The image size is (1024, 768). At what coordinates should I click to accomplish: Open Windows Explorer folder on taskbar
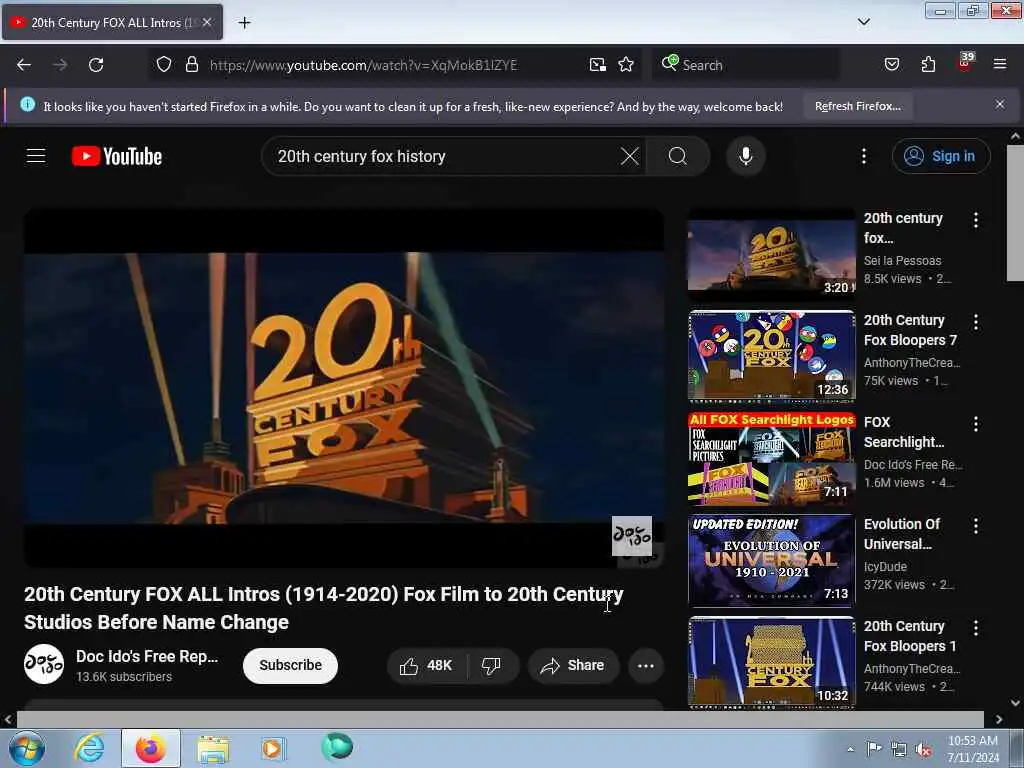pyautogui.click(x=213, y=748)
